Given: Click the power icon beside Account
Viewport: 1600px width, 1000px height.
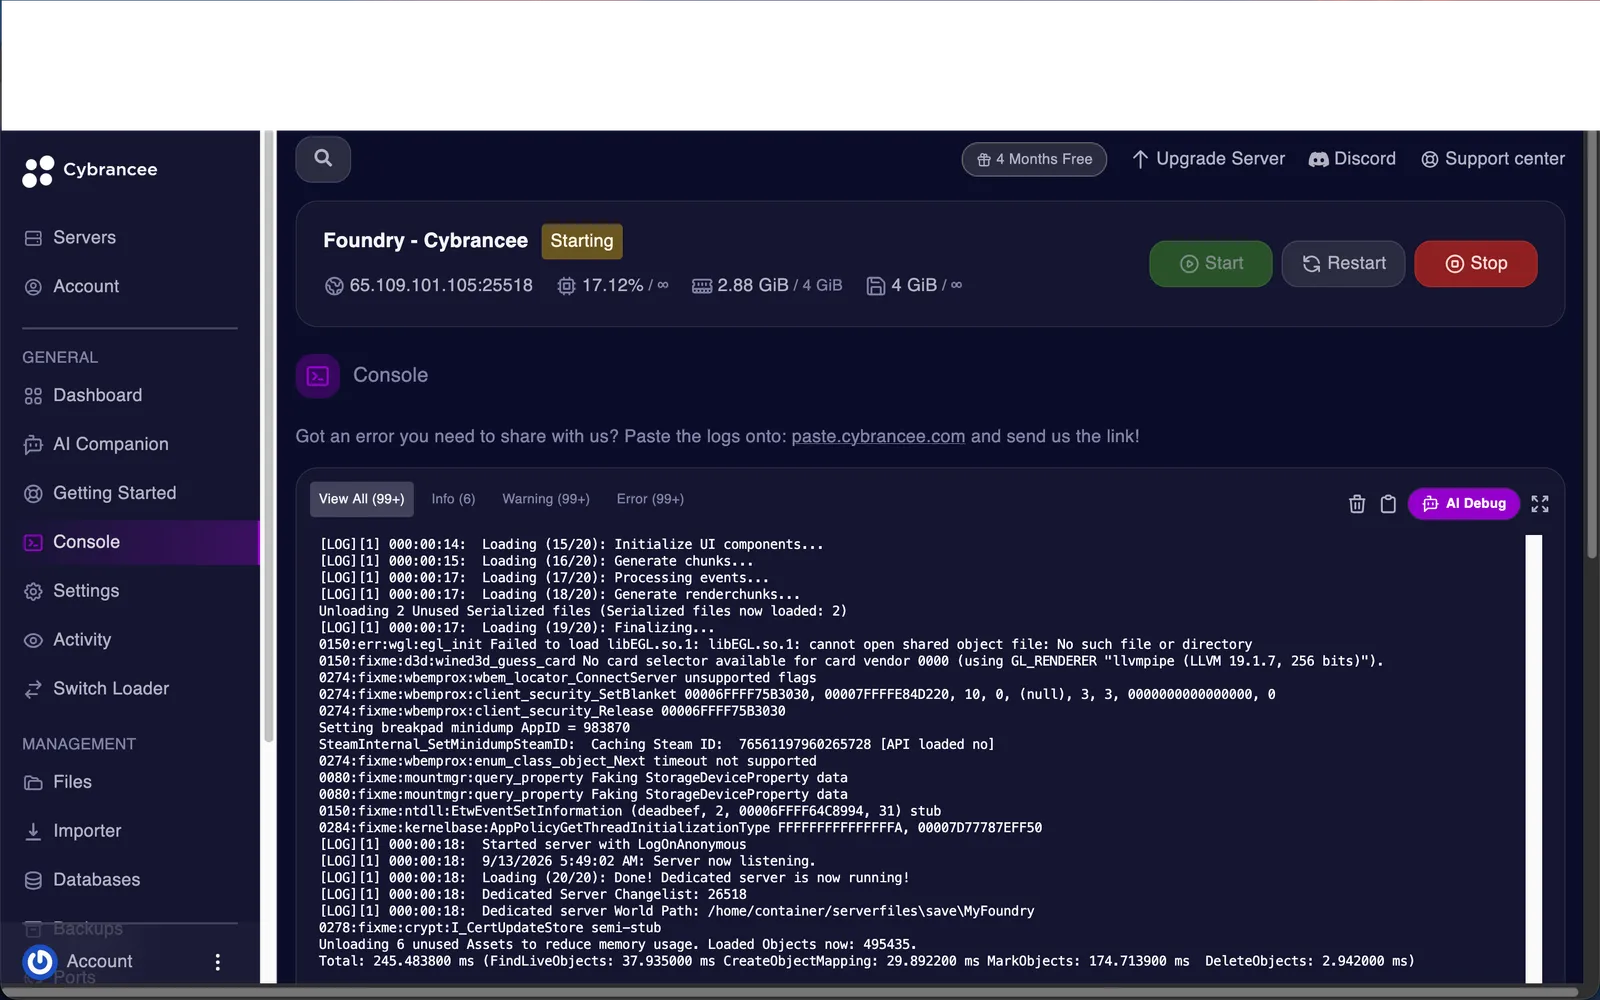Looking at the screenshot, I should click(40, 962).
